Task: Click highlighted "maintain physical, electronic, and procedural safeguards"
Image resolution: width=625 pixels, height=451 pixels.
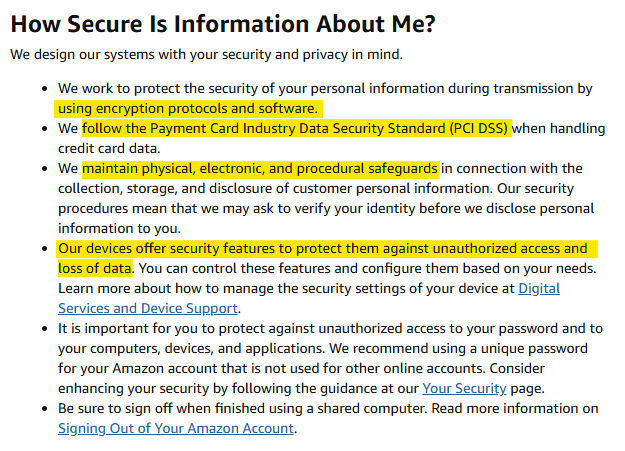Action: coord(260,168)
